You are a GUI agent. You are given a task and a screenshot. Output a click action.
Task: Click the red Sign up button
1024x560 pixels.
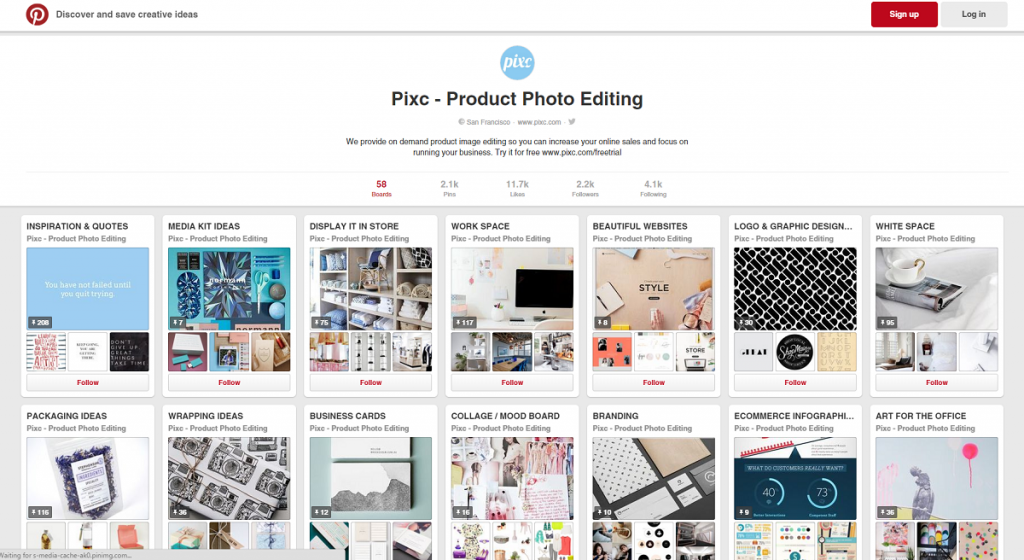coord(904,14)
